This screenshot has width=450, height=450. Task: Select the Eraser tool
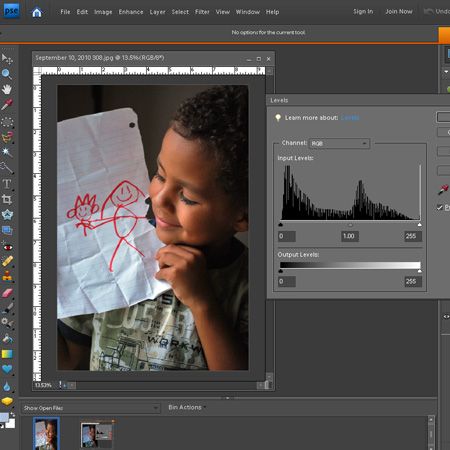(x=7, y=293)
